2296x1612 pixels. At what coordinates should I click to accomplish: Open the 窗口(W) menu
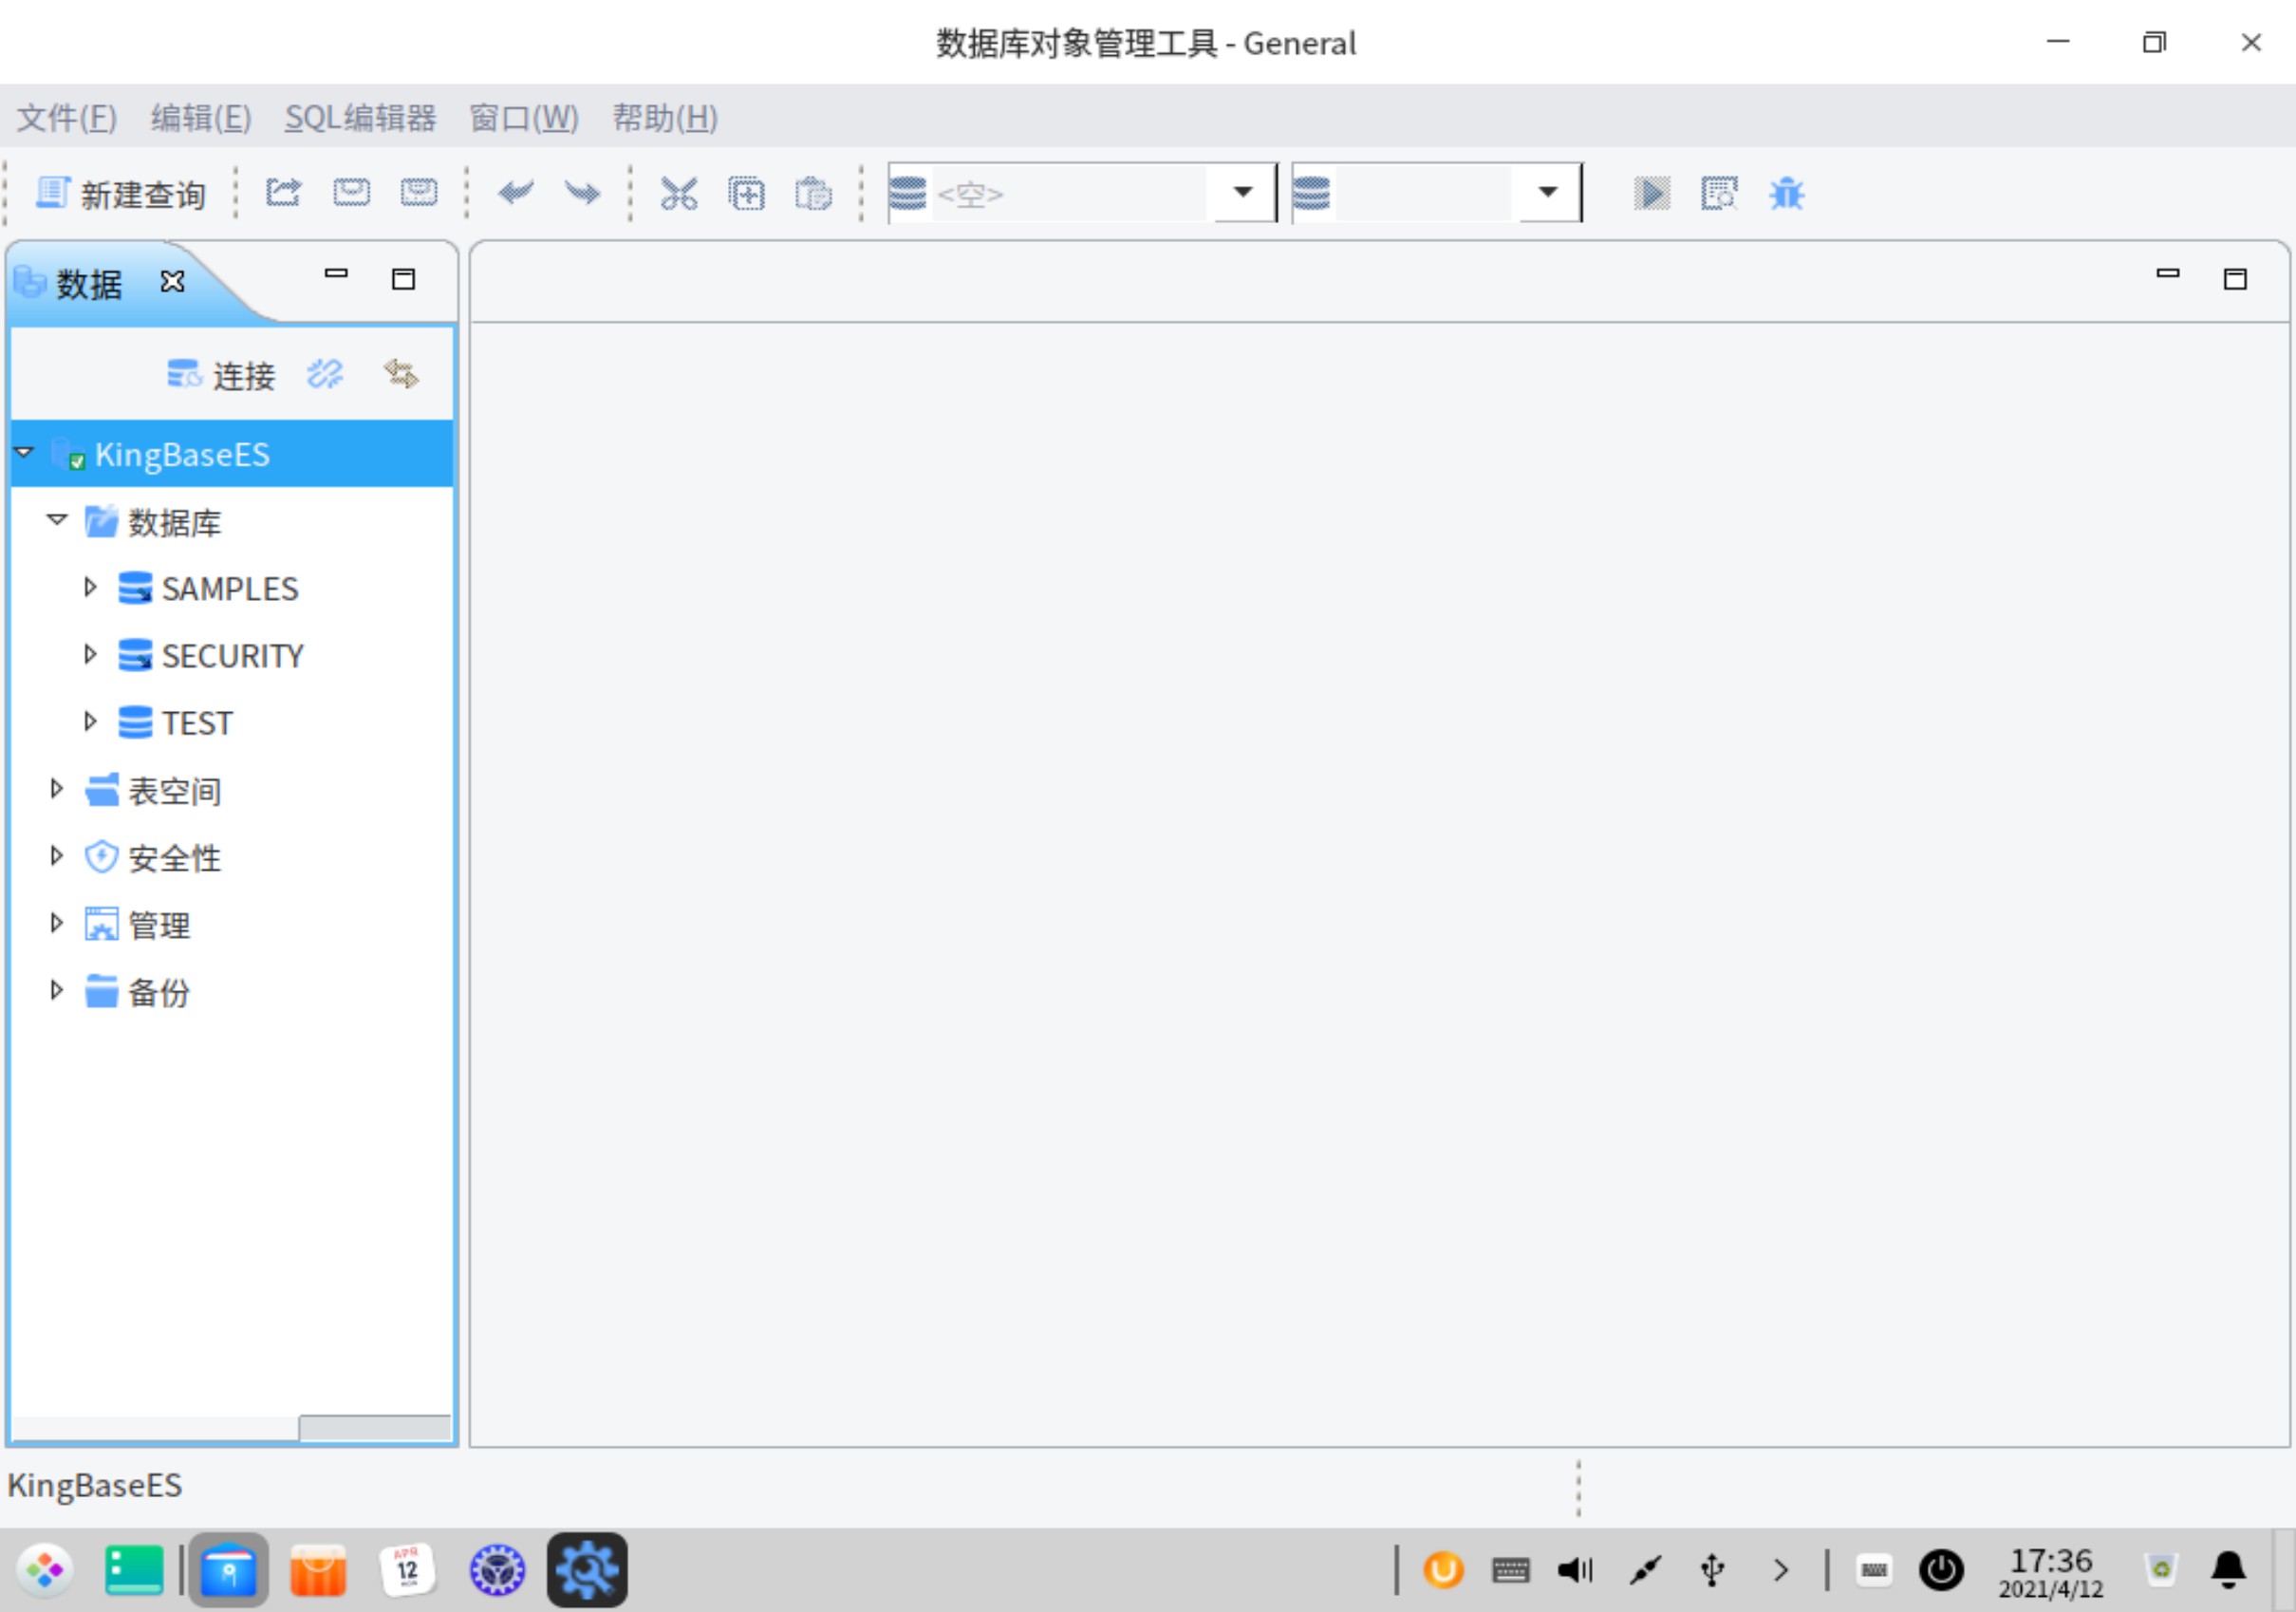pos(524,118)
